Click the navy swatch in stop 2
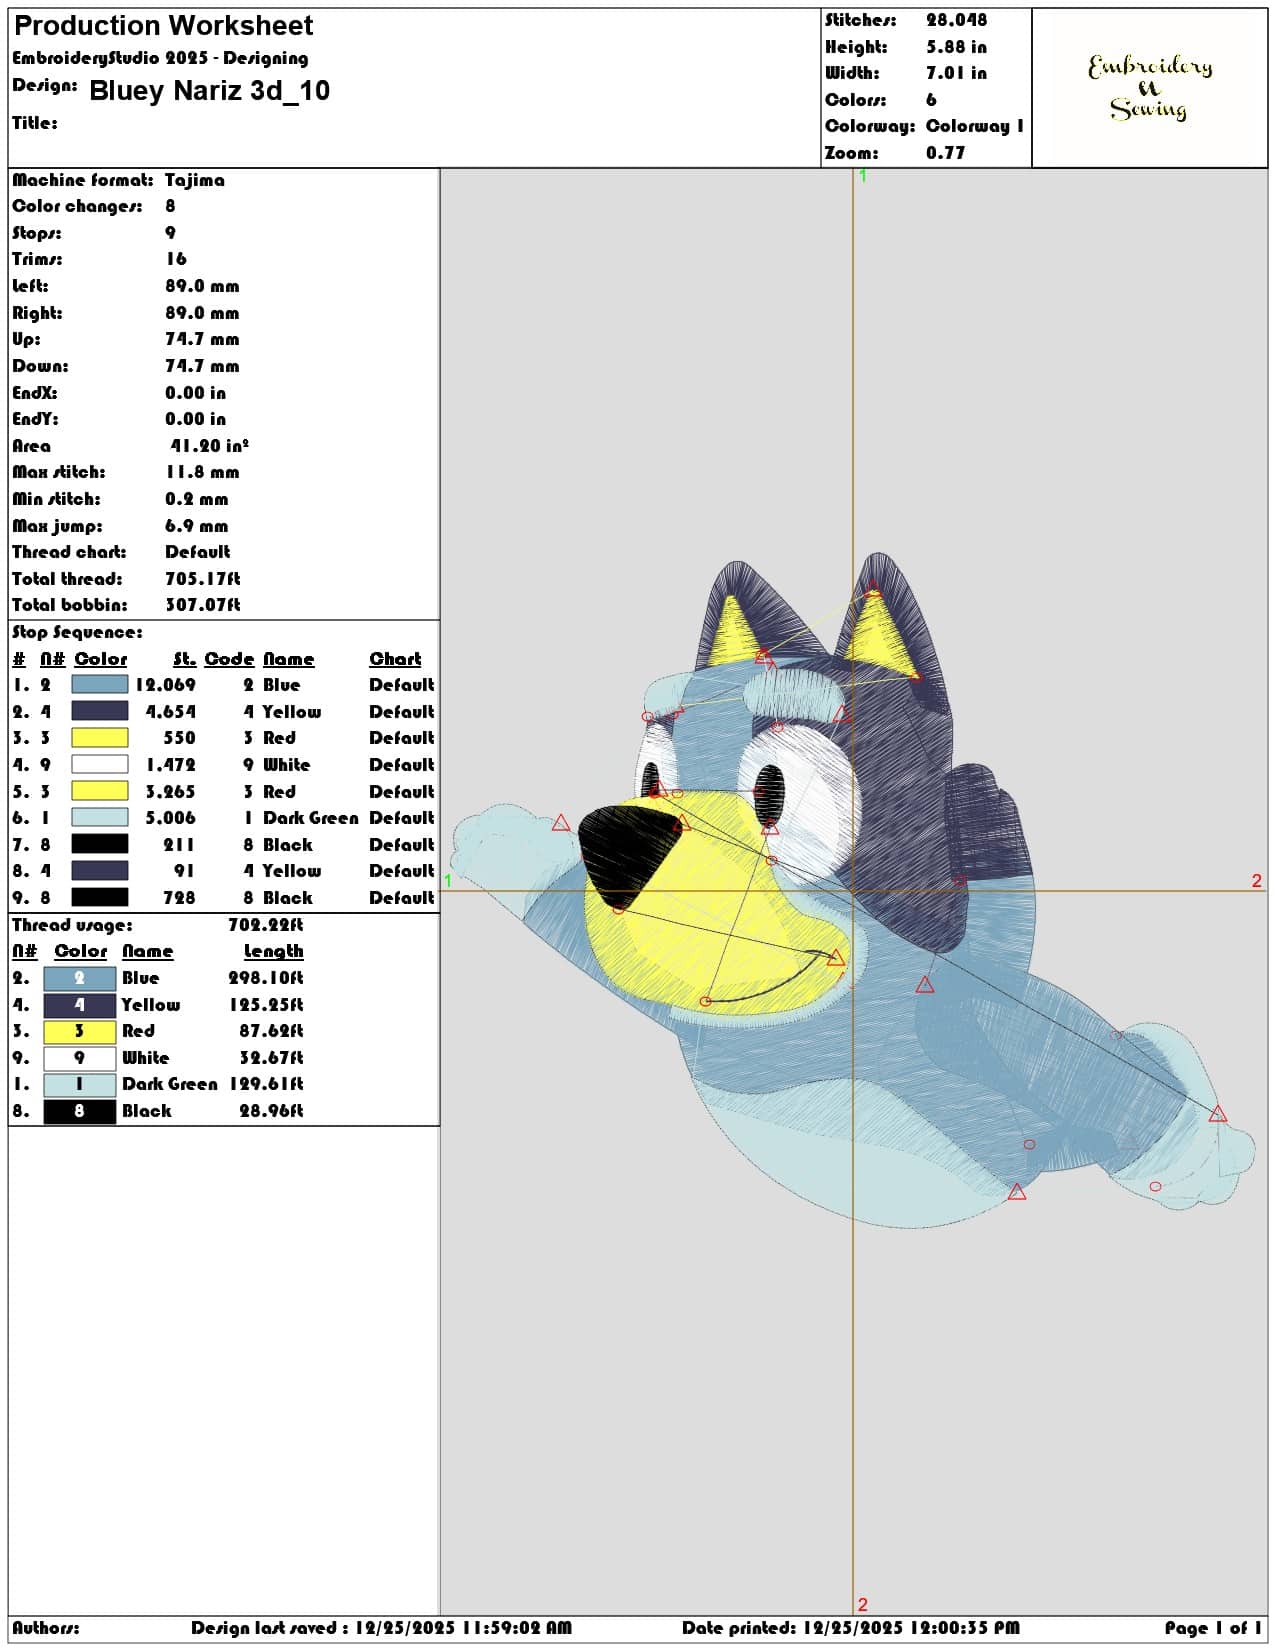The width and height of the screenshot is (1275, 1650). pos(100,712)
